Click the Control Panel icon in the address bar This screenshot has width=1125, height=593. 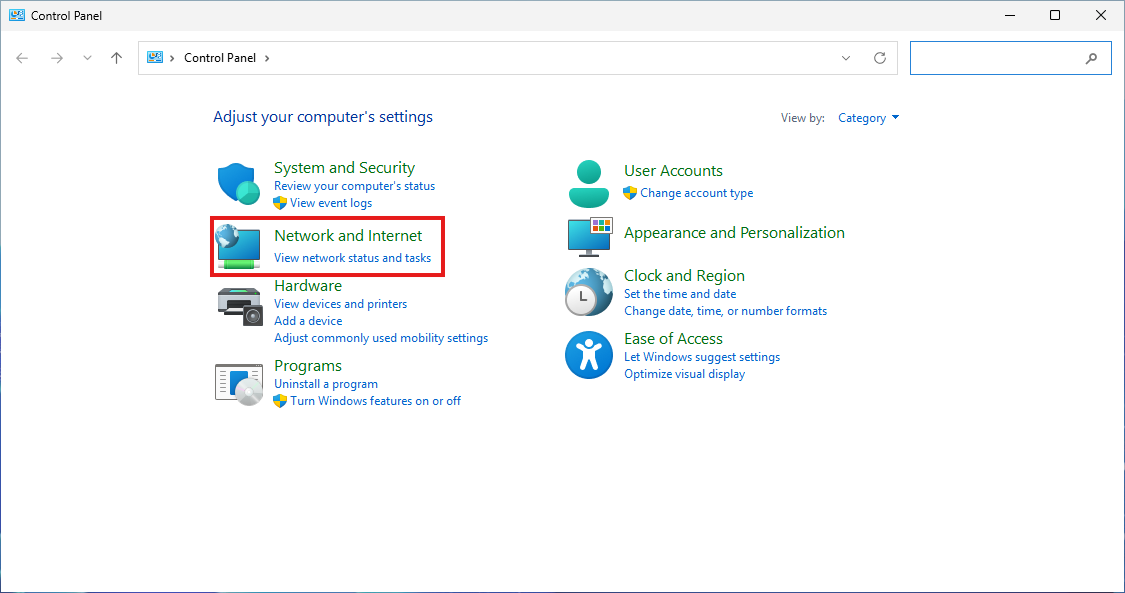coord(154,57)
